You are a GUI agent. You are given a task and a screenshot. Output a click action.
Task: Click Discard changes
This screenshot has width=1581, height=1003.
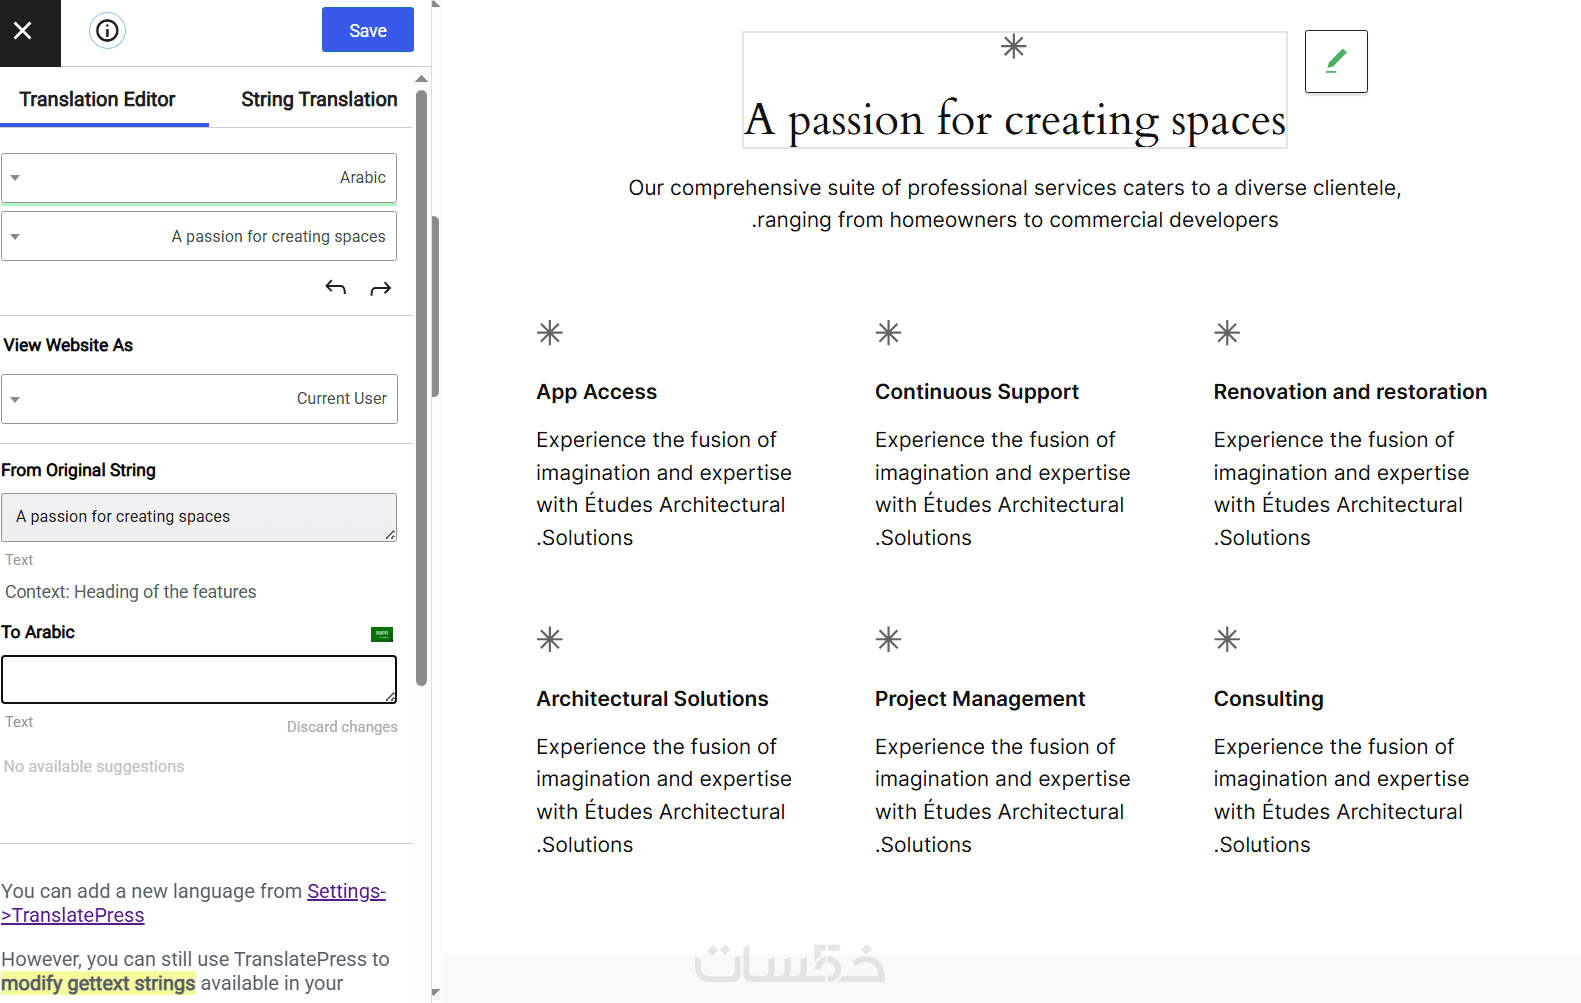[342, 727]
